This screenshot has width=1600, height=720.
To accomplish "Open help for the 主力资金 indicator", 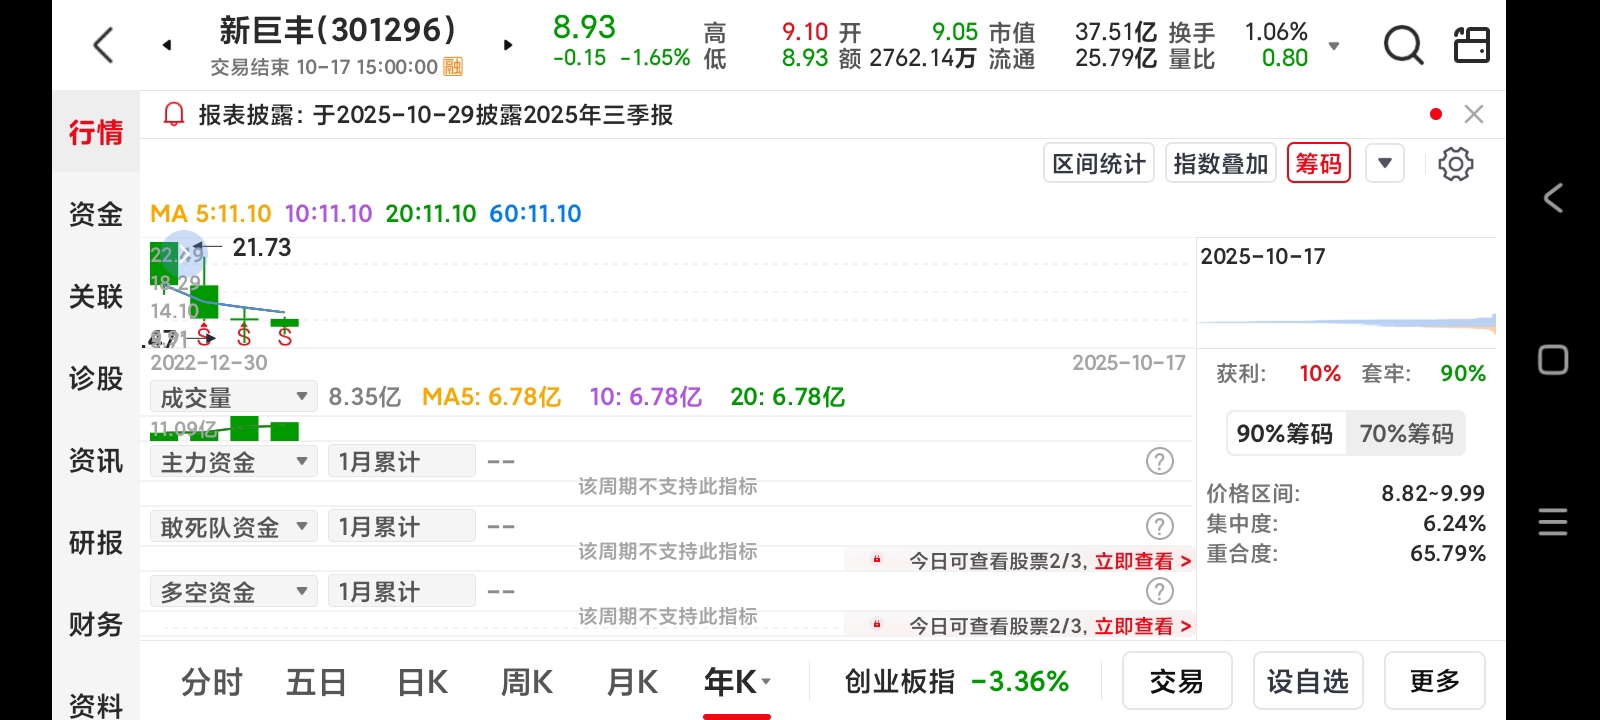I will click(1159, 461).
